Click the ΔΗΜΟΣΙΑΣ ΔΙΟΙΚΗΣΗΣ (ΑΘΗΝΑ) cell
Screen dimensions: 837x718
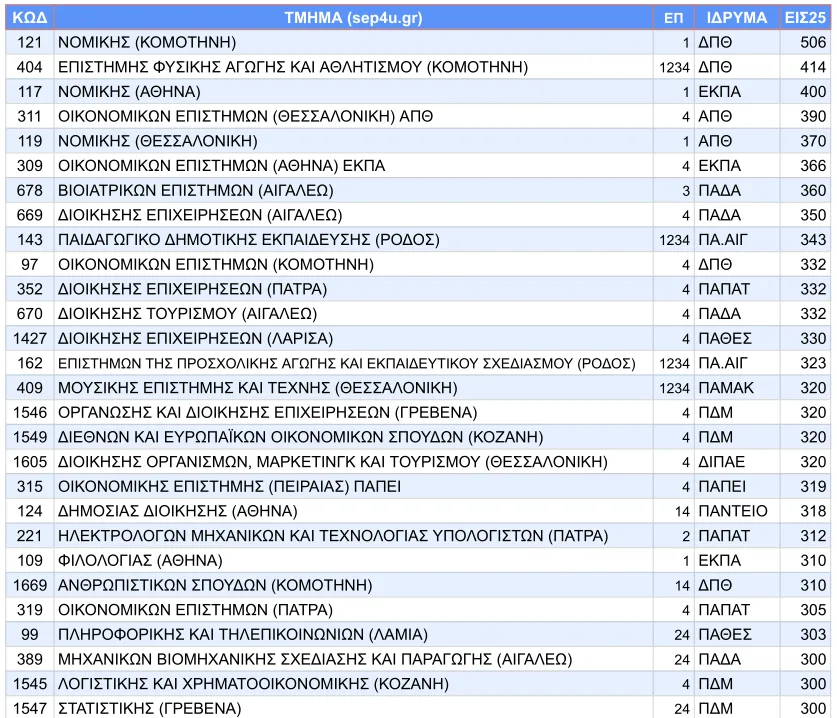tap(177, 511)
